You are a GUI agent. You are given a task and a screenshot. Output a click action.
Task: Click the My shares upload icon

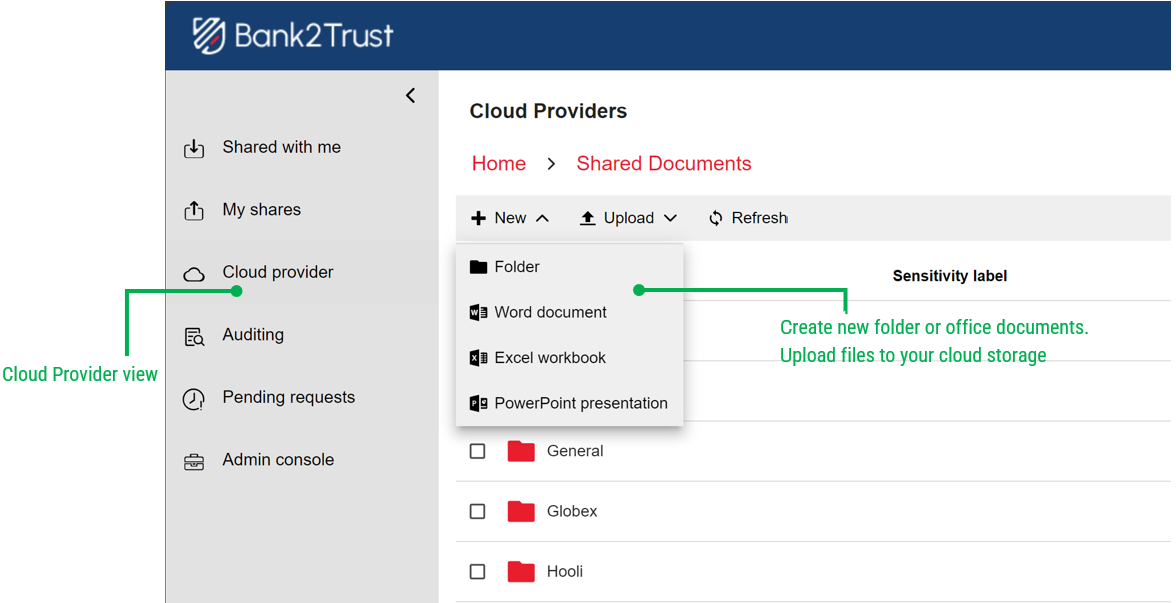[x=194, y=209]
